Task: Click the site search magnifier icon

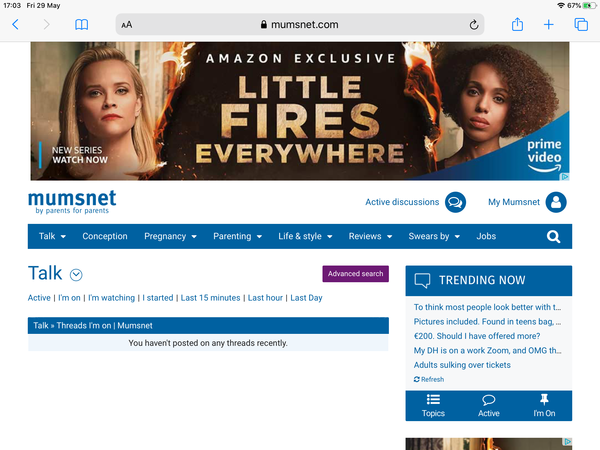Action: (554, 237)
